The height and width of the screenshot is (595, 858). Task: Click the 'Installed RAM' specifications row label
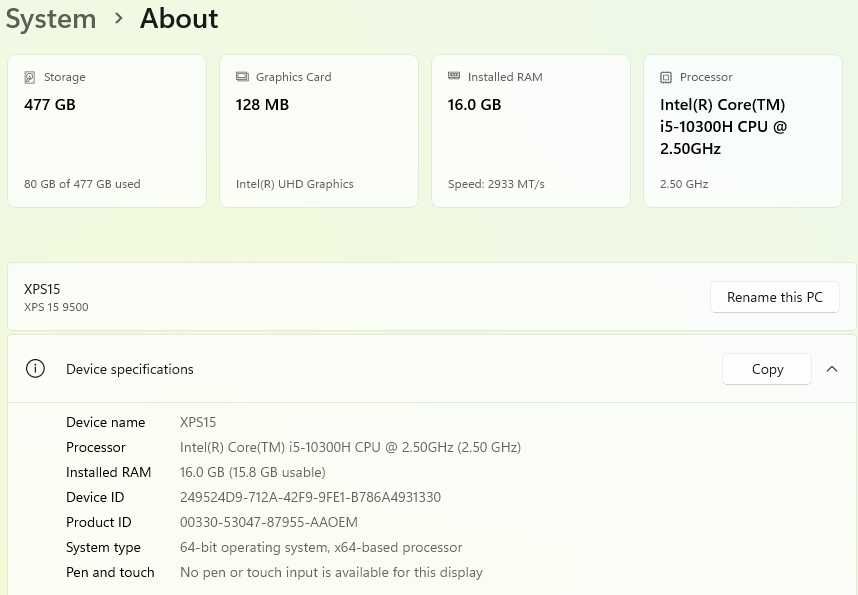coord(108,472)
